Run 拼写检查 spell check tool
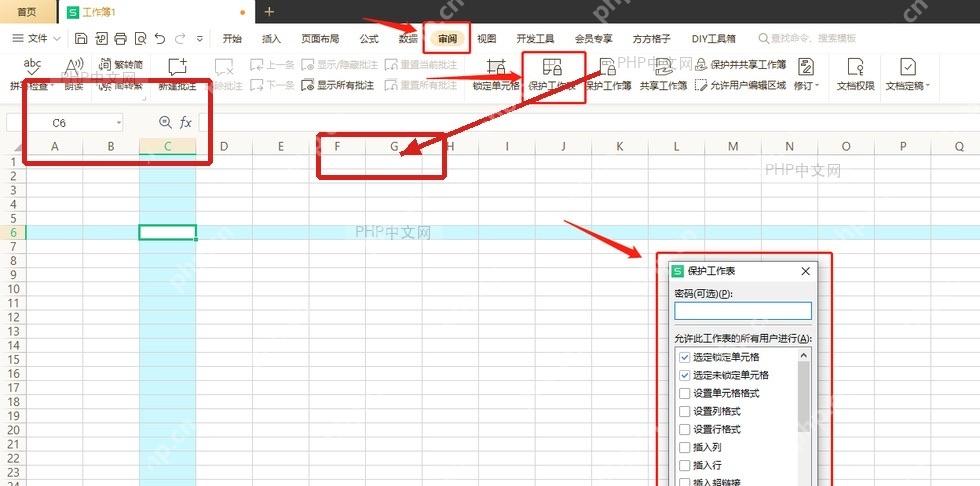This screenshot has height=486, width=980. (x=31, y=65)
